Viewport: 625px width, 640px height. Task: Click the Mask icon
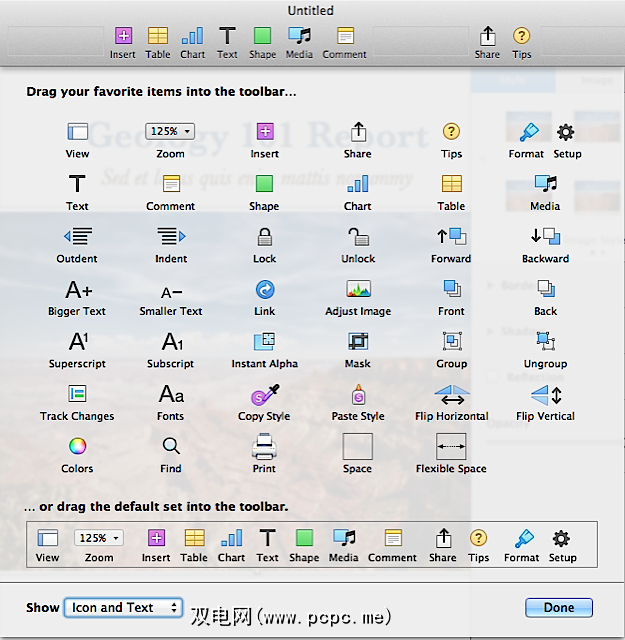pyautogui.click(x=358, y=342)
